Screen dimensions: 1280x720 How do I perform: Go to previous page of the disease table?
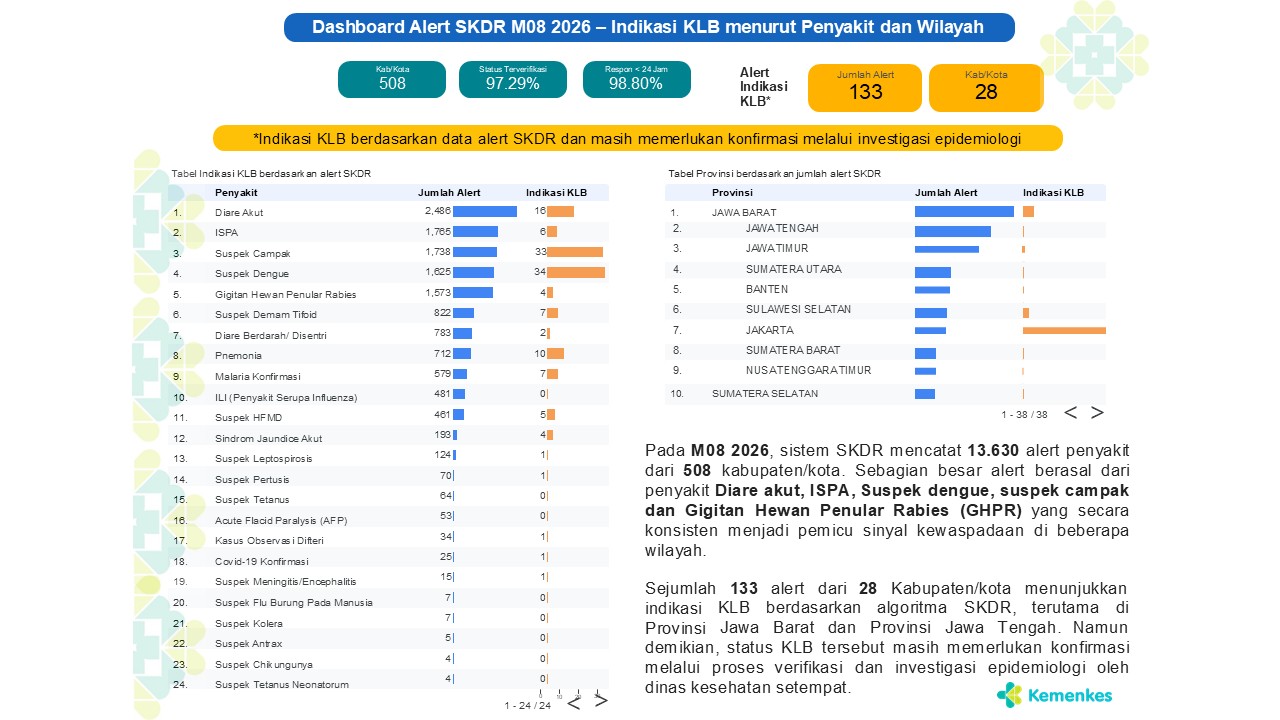tap(574, 701)
